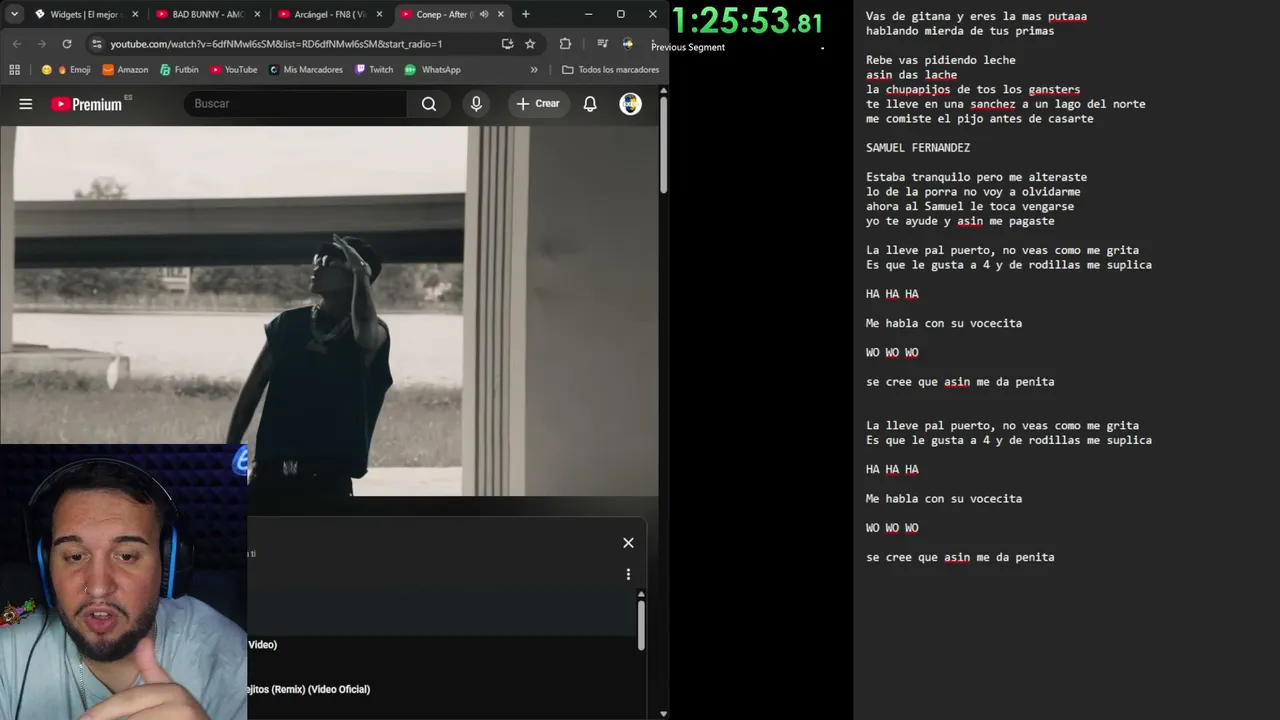
Task: Reload the YouTube page
Action: pyautogui.click(x=67, y=44)
